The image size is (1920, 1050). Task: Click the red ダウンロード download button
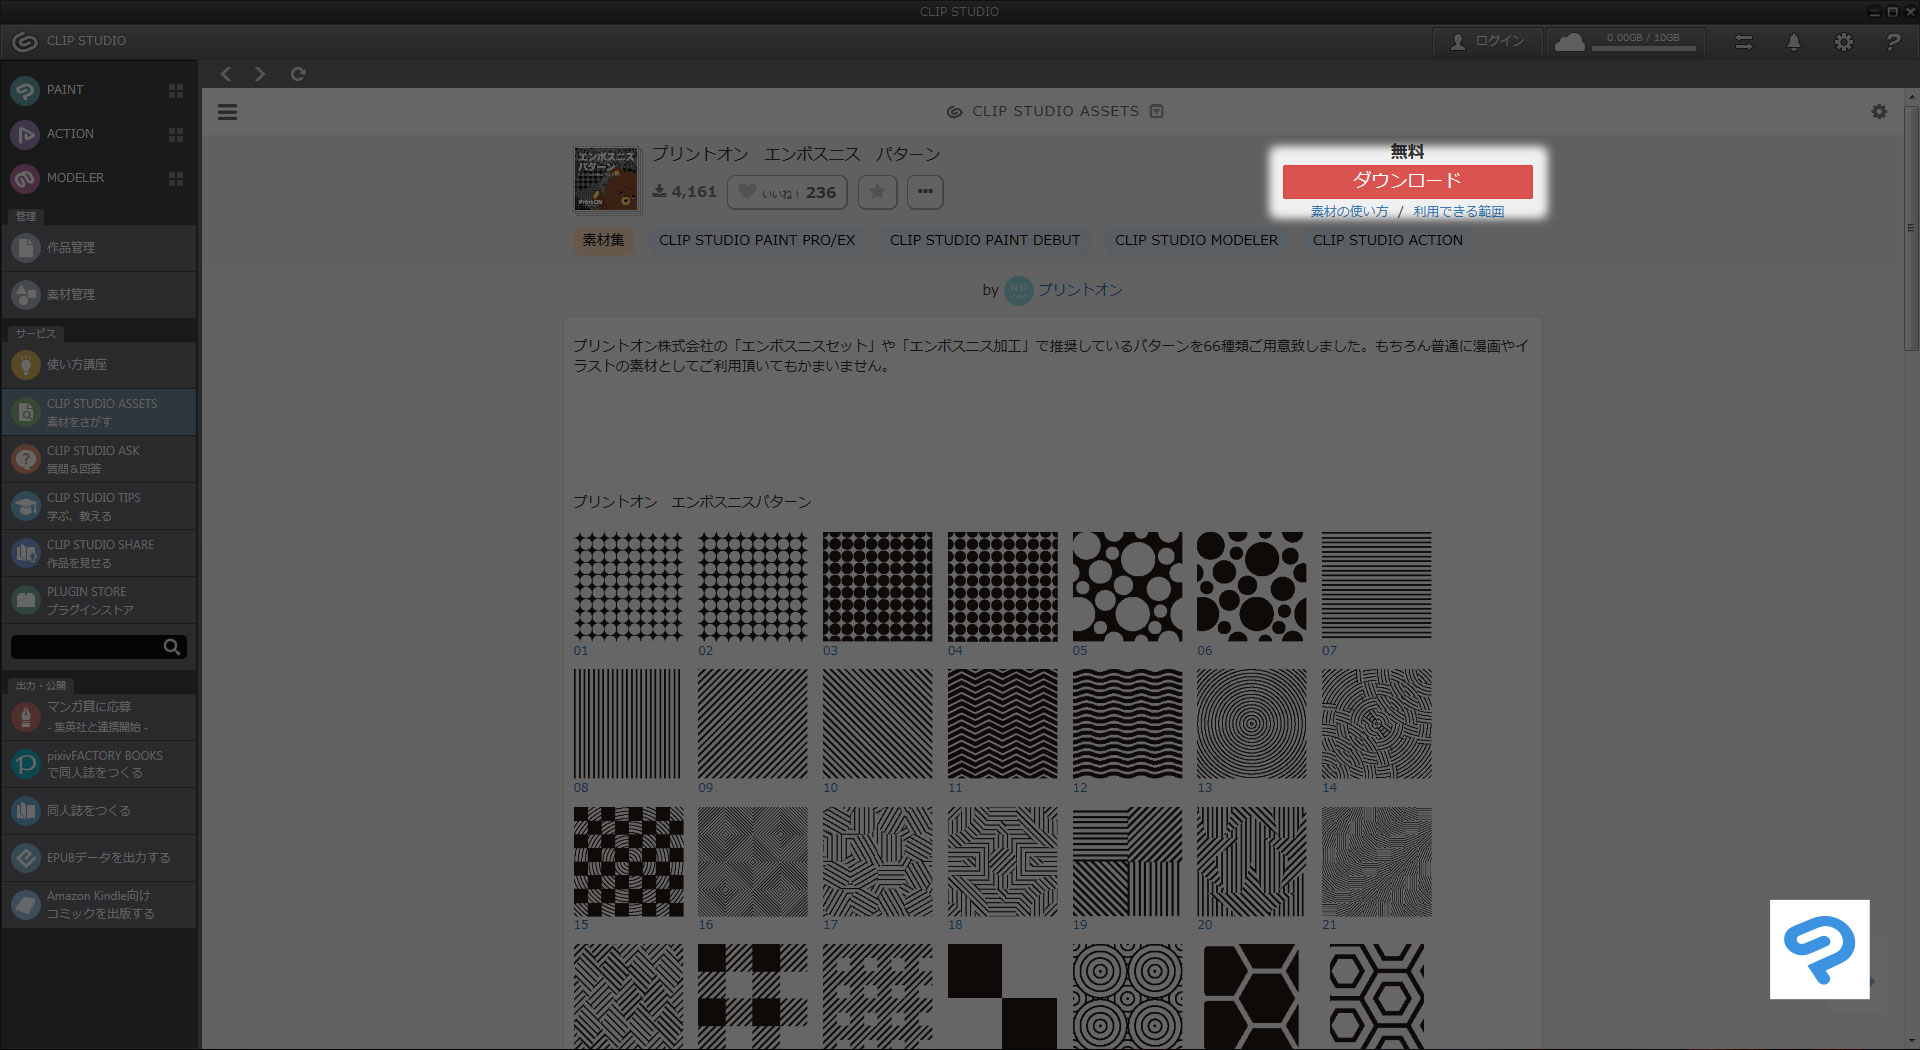1407,181
